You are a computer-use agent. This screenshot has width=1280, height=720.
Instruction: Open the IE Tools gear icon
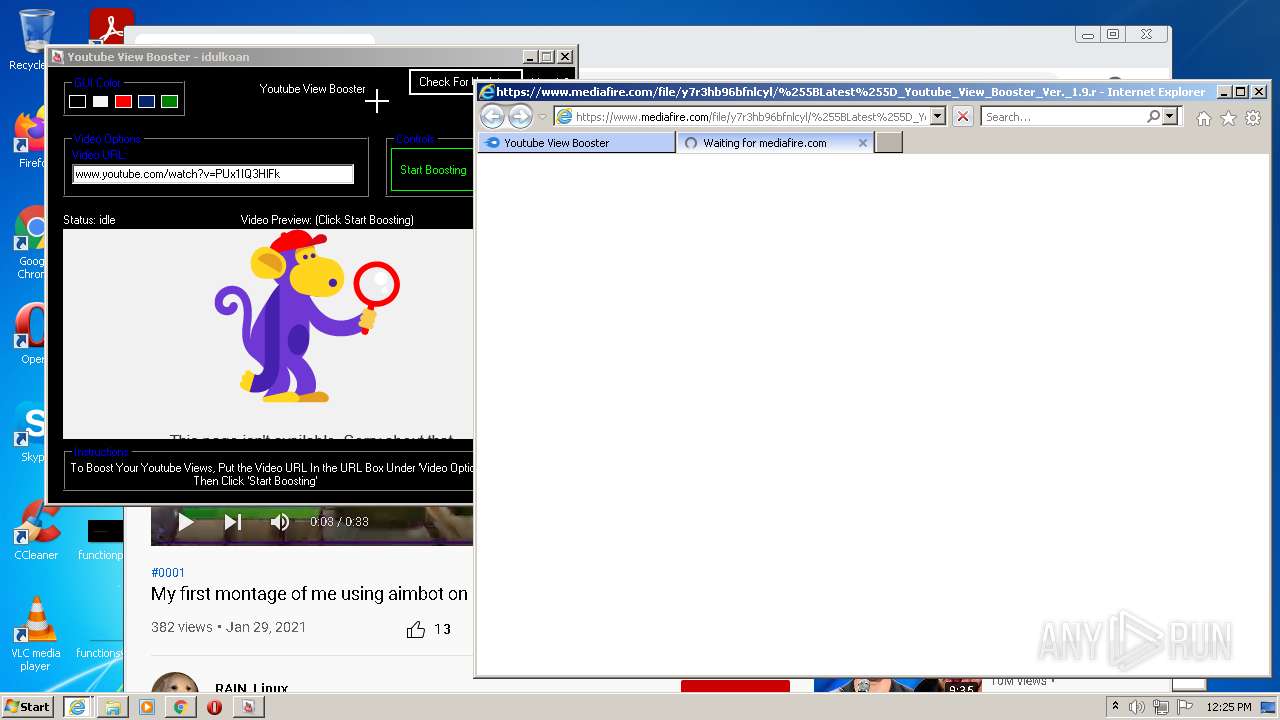pos(1252,118)
